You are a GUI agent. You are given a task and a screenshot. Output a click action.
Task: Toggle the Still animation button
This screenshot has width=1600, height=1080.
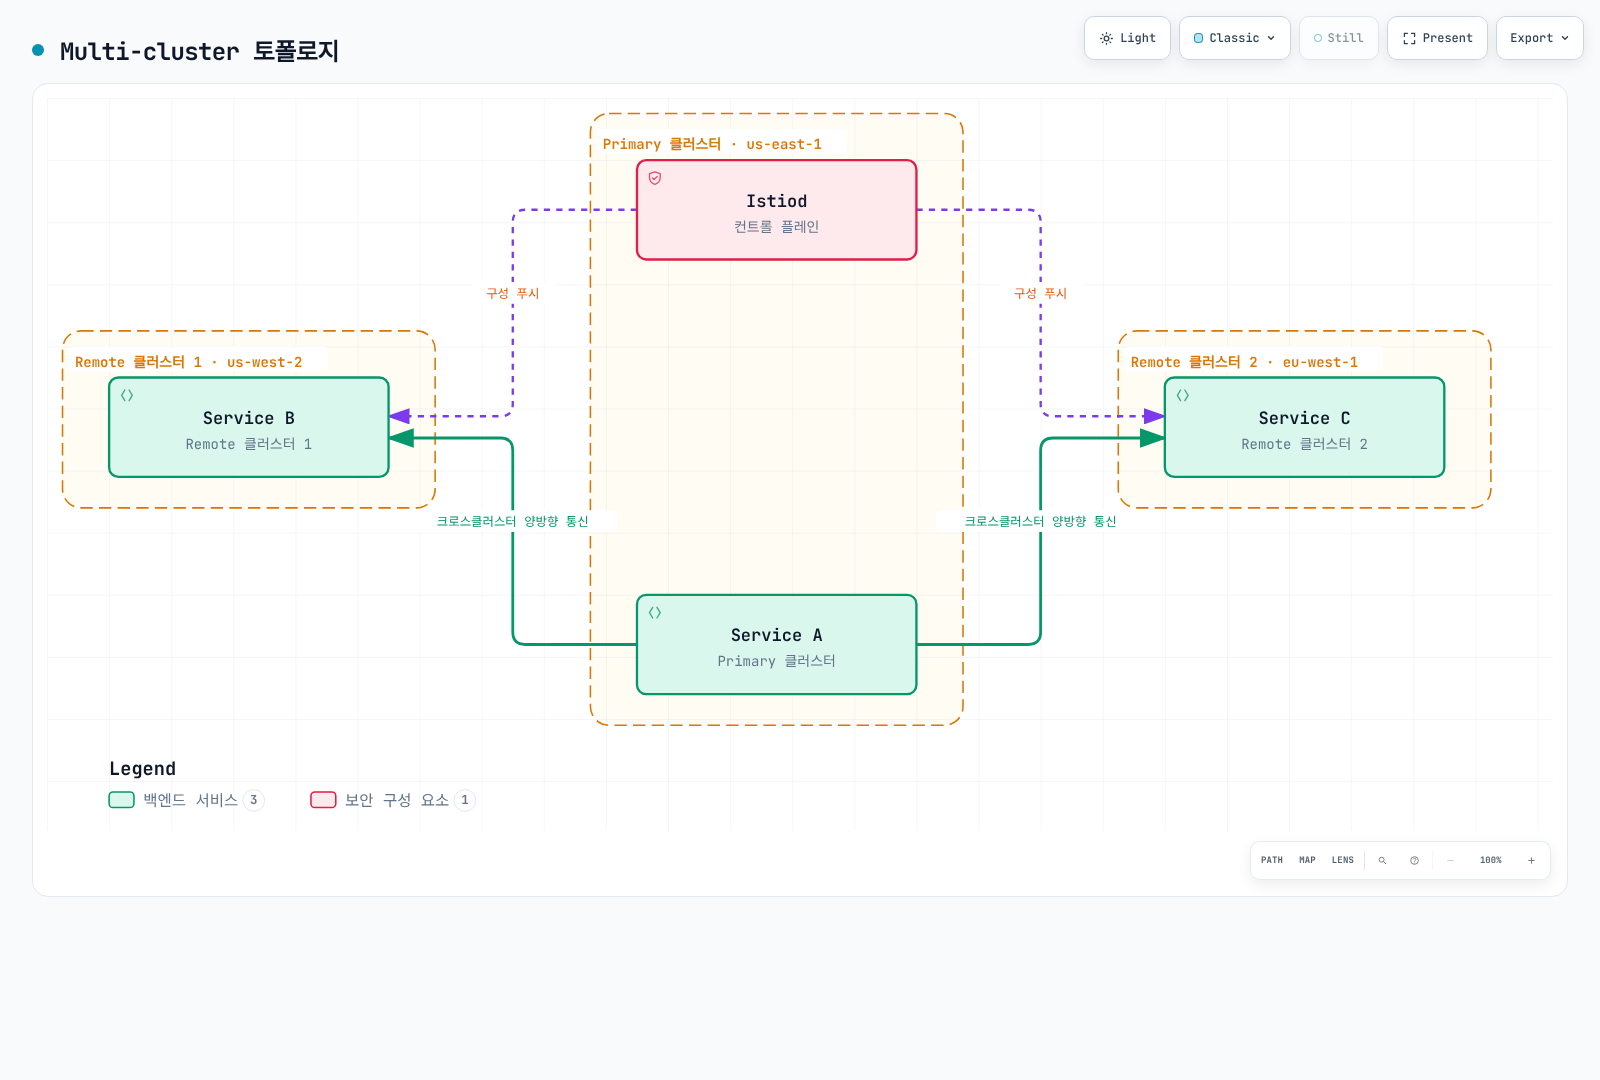coord(1339,38)
